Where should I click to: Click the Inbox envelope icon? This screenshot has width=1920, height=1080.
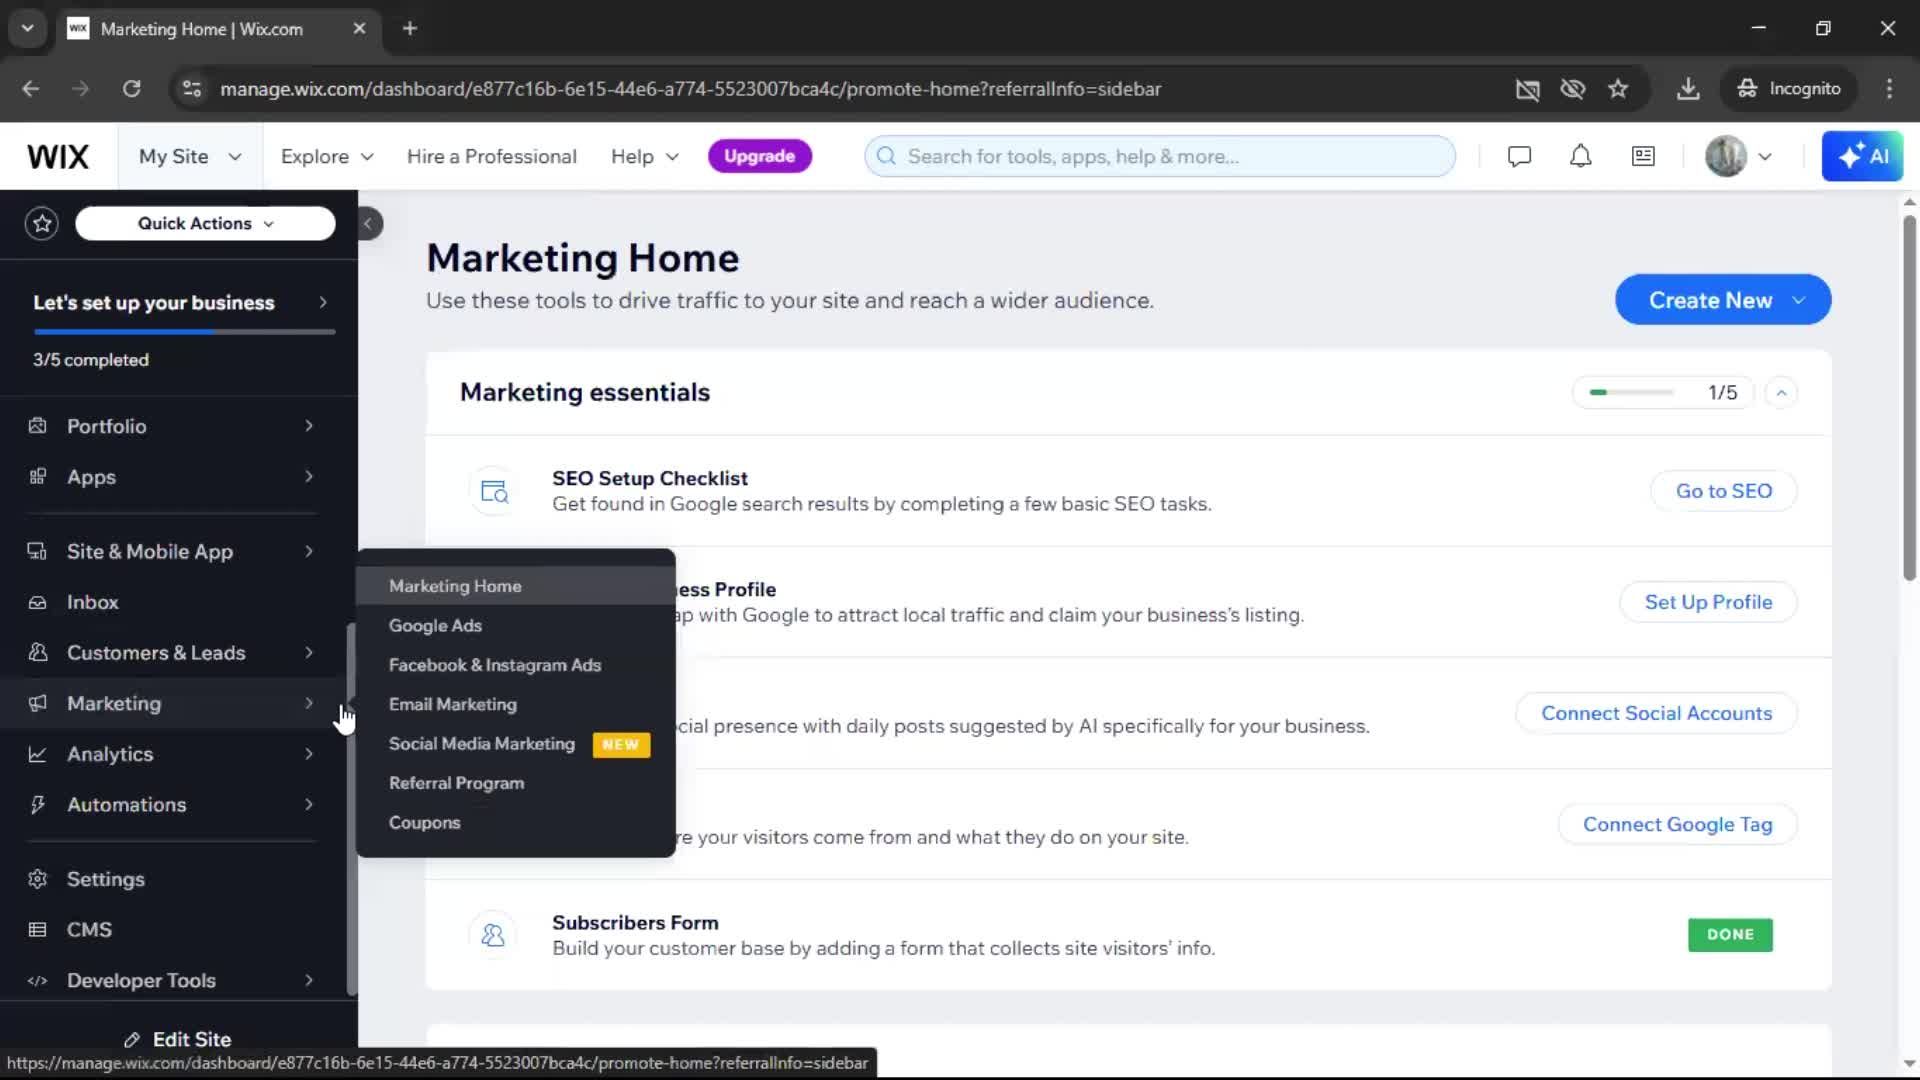38,603
